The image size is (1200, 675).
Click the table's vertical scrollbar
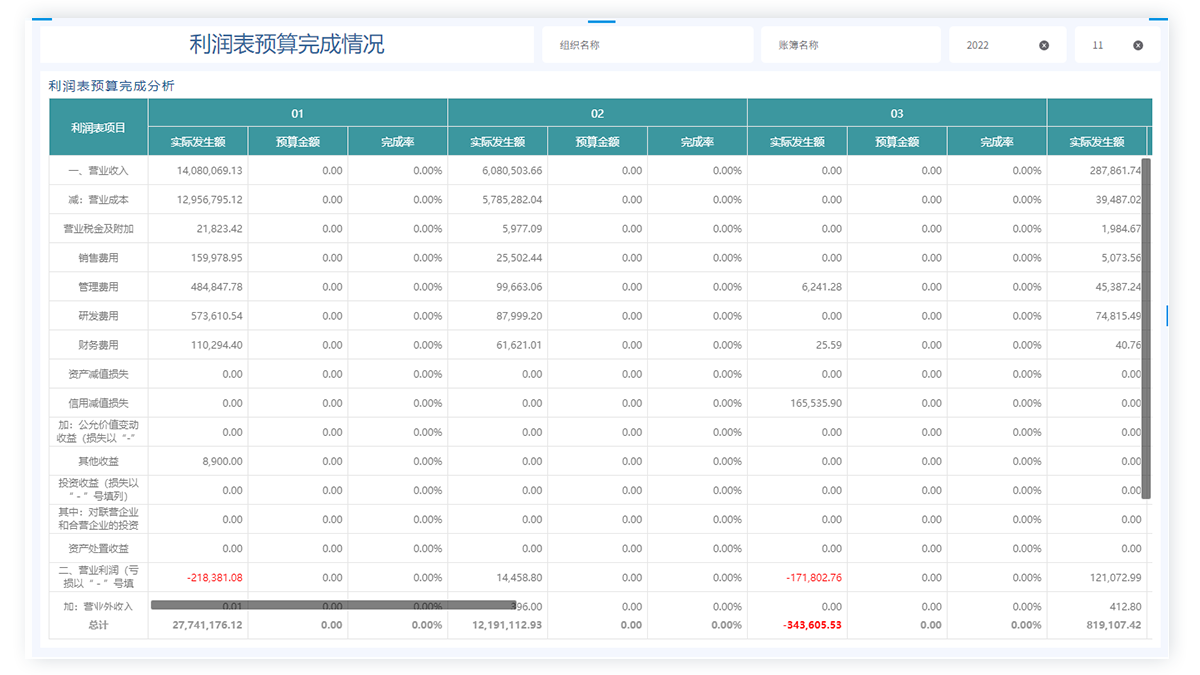click(x=1147, y=328)
